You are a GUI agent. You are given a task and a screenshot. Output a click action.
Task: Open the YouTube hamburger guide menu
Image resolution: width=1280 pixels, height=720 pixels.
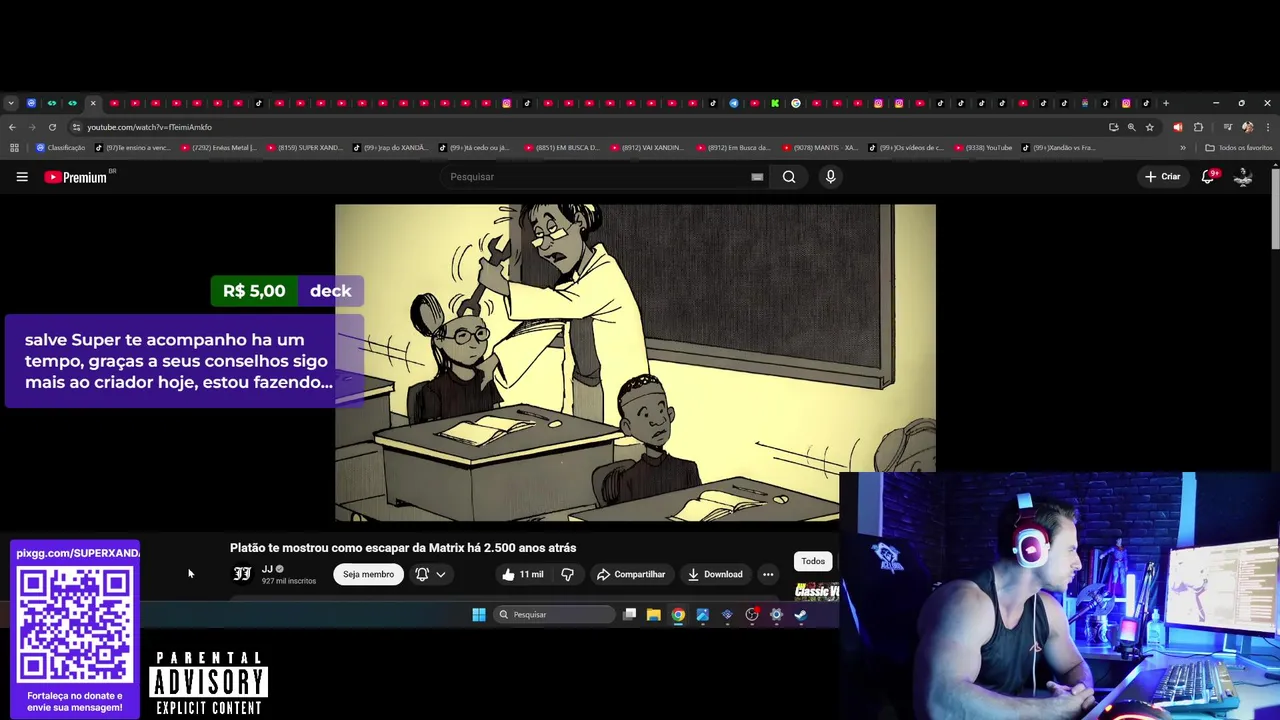pos(22,177)
